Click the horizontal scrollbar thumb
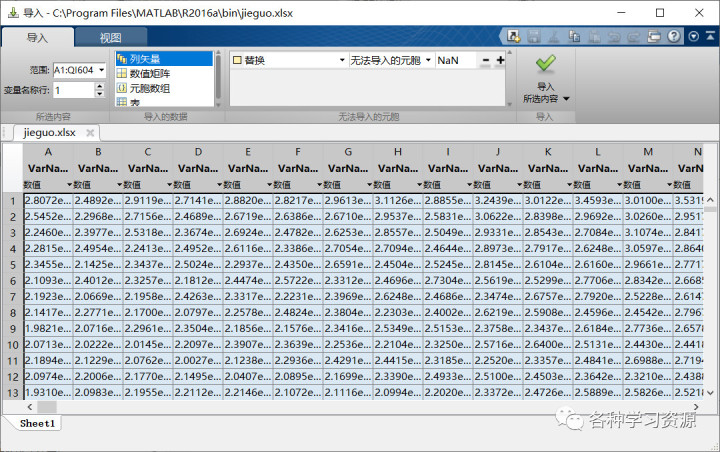720x452 pixels. 47,407
